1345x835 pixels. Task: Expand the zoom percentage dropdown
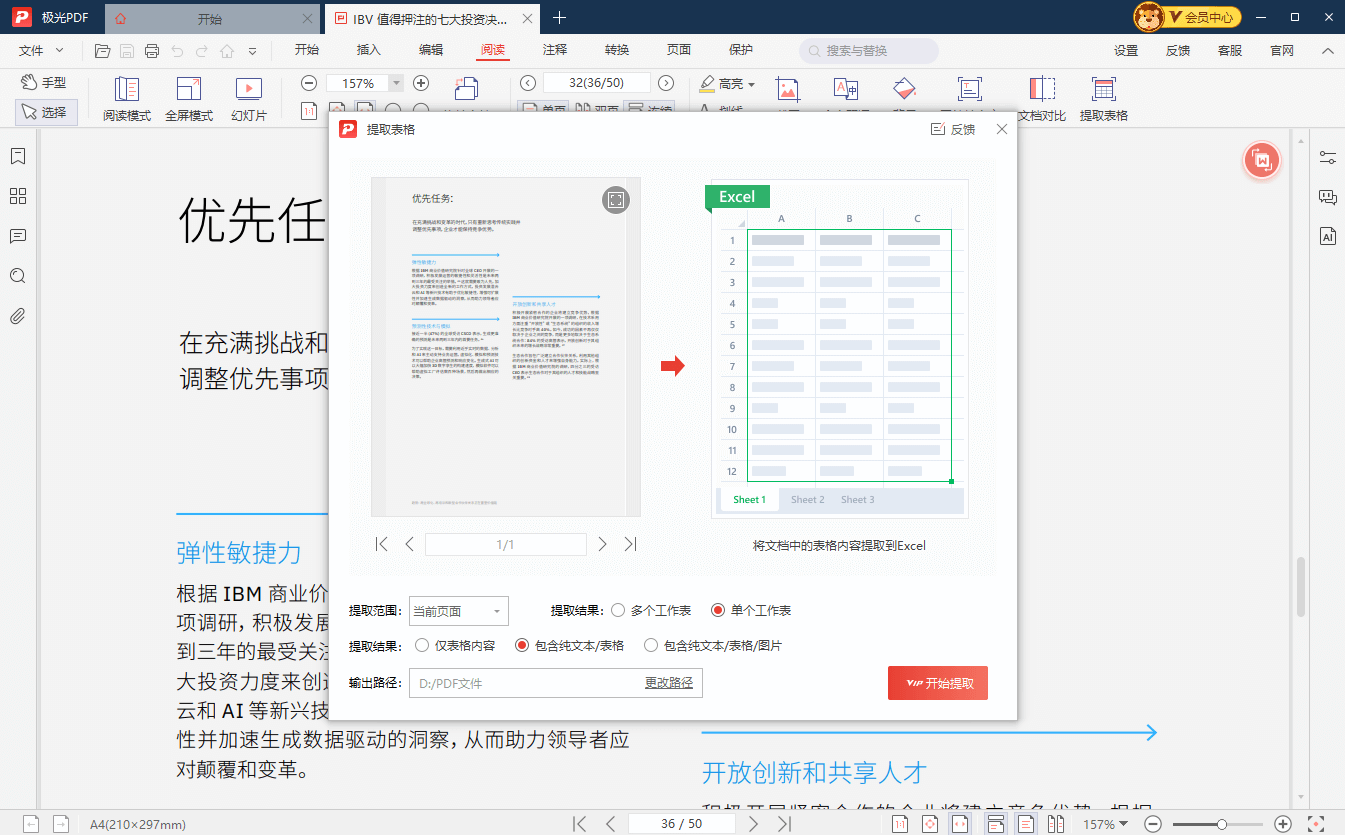(394, 82)
